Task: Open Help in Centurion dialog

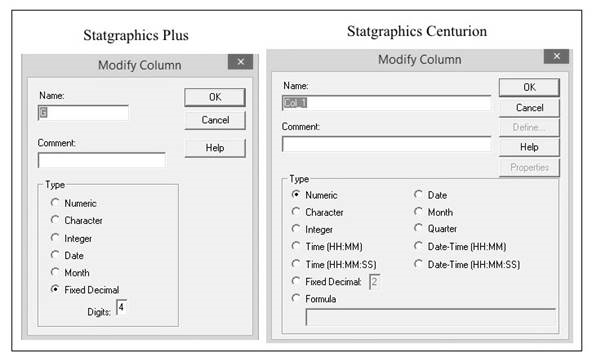Action: [x=529, y=147]
